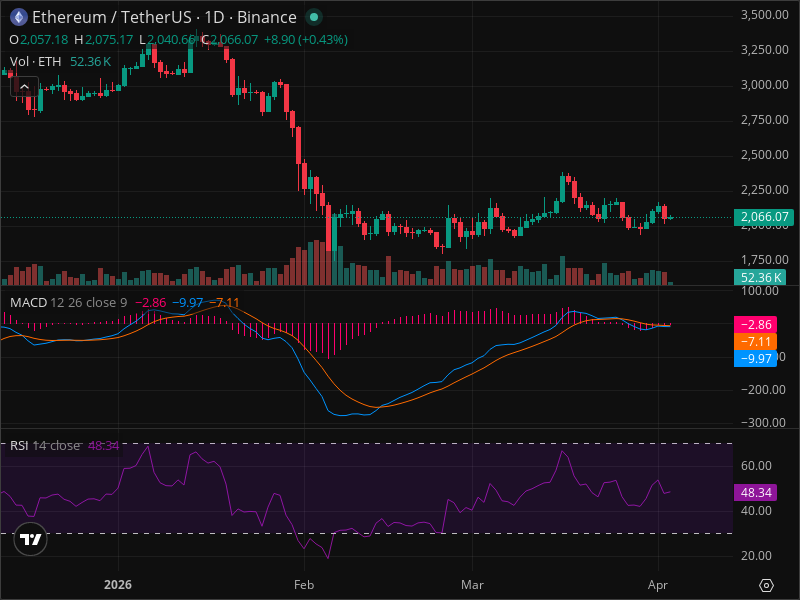800x600 pixels.
Task: Click the purple RSI value tag 48.34
Action: pyautogui.click(x=756, y=492)
